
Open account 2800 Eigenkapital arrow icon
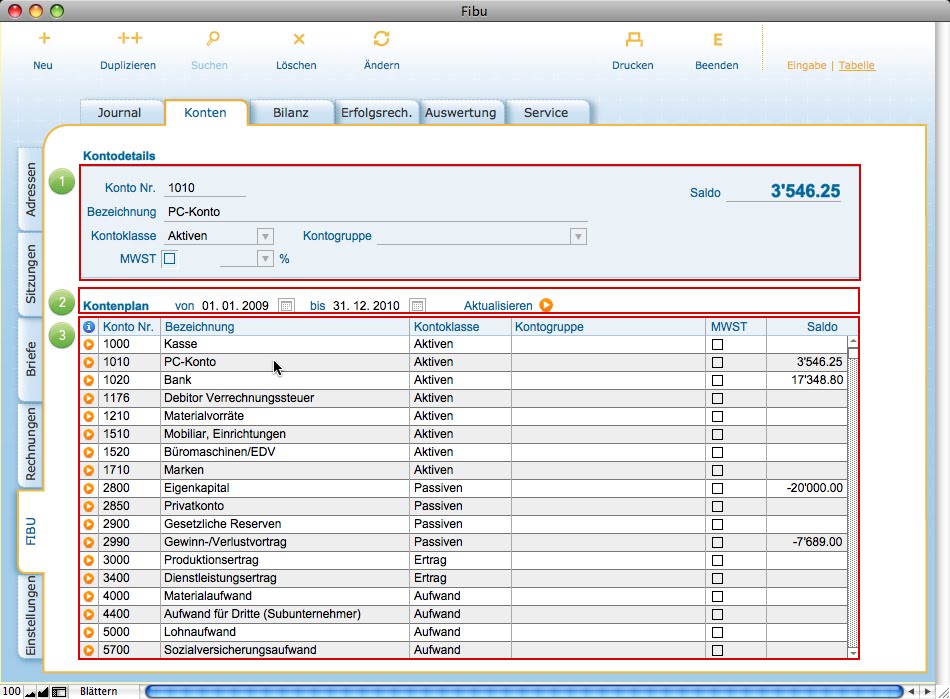click(89, 488)
